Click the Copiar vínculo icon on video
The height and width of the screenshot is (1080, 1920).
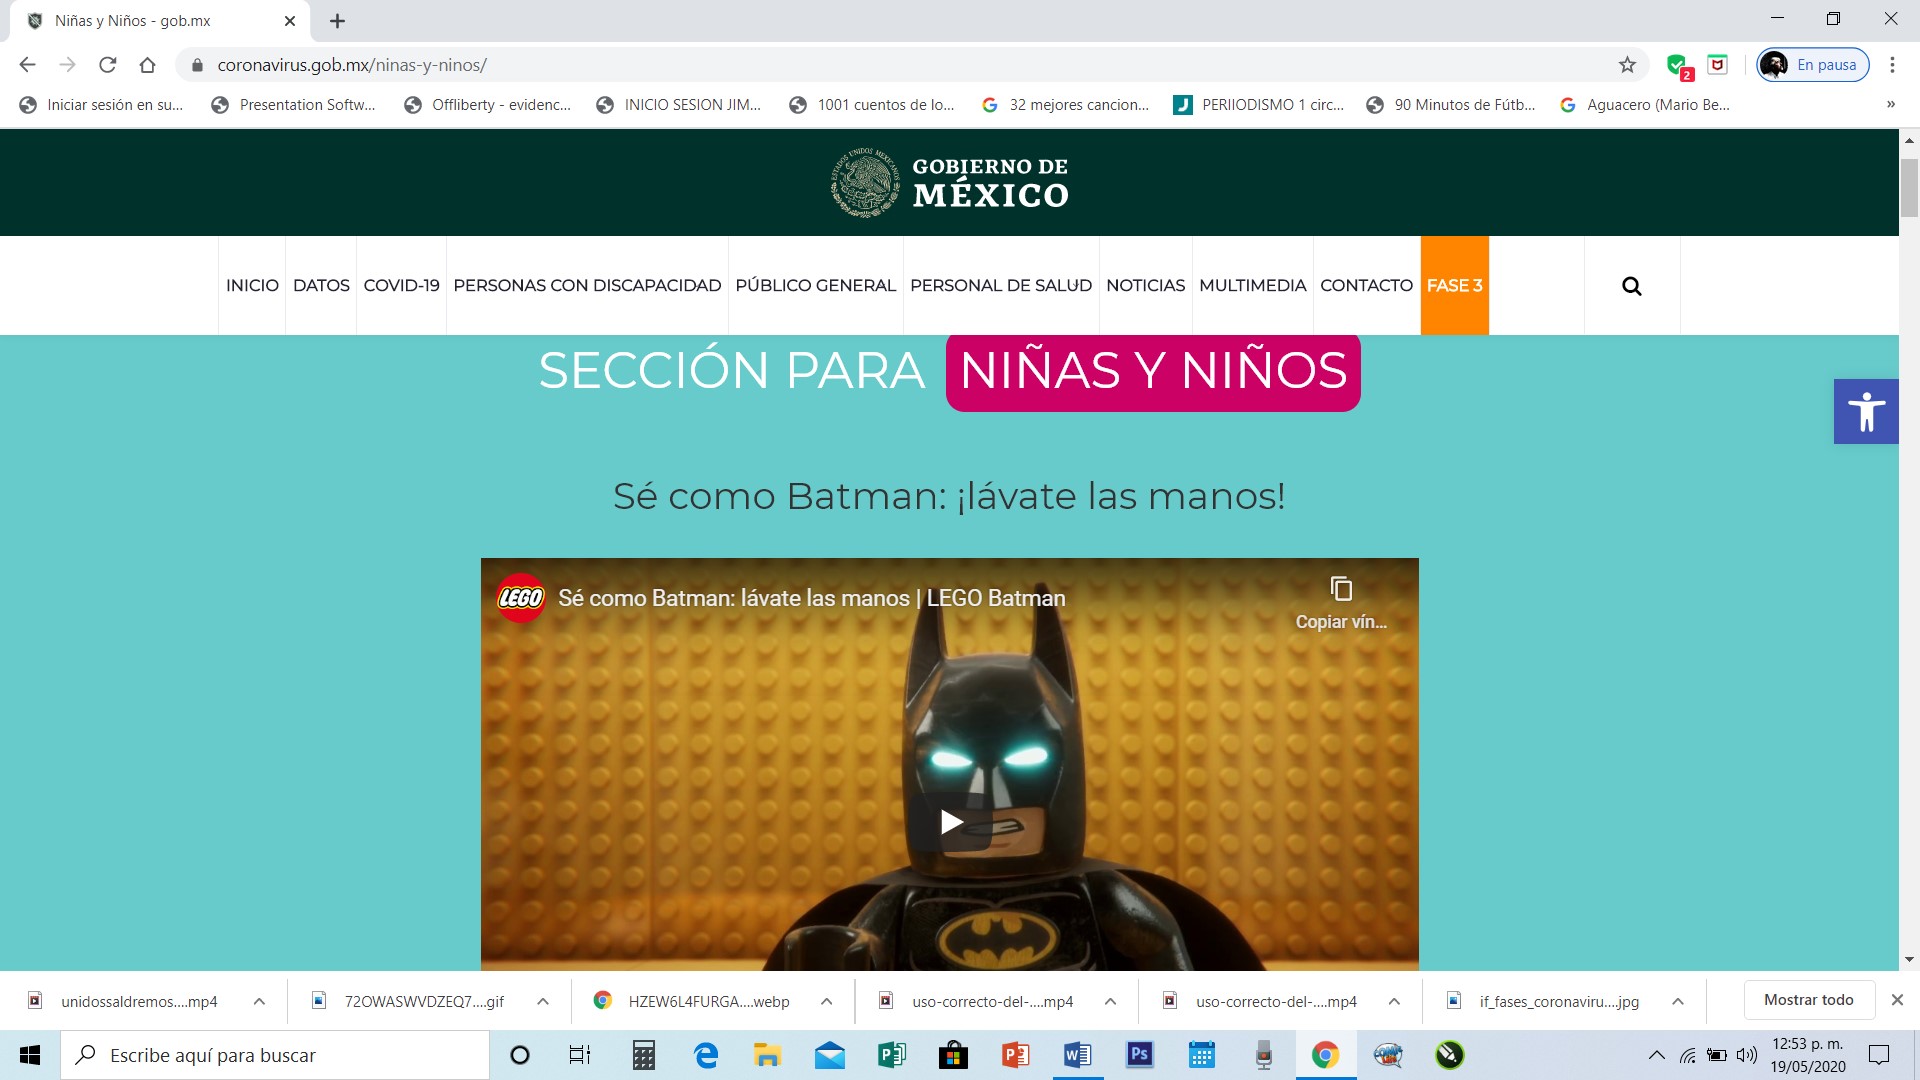click(x=1341, y=602)
